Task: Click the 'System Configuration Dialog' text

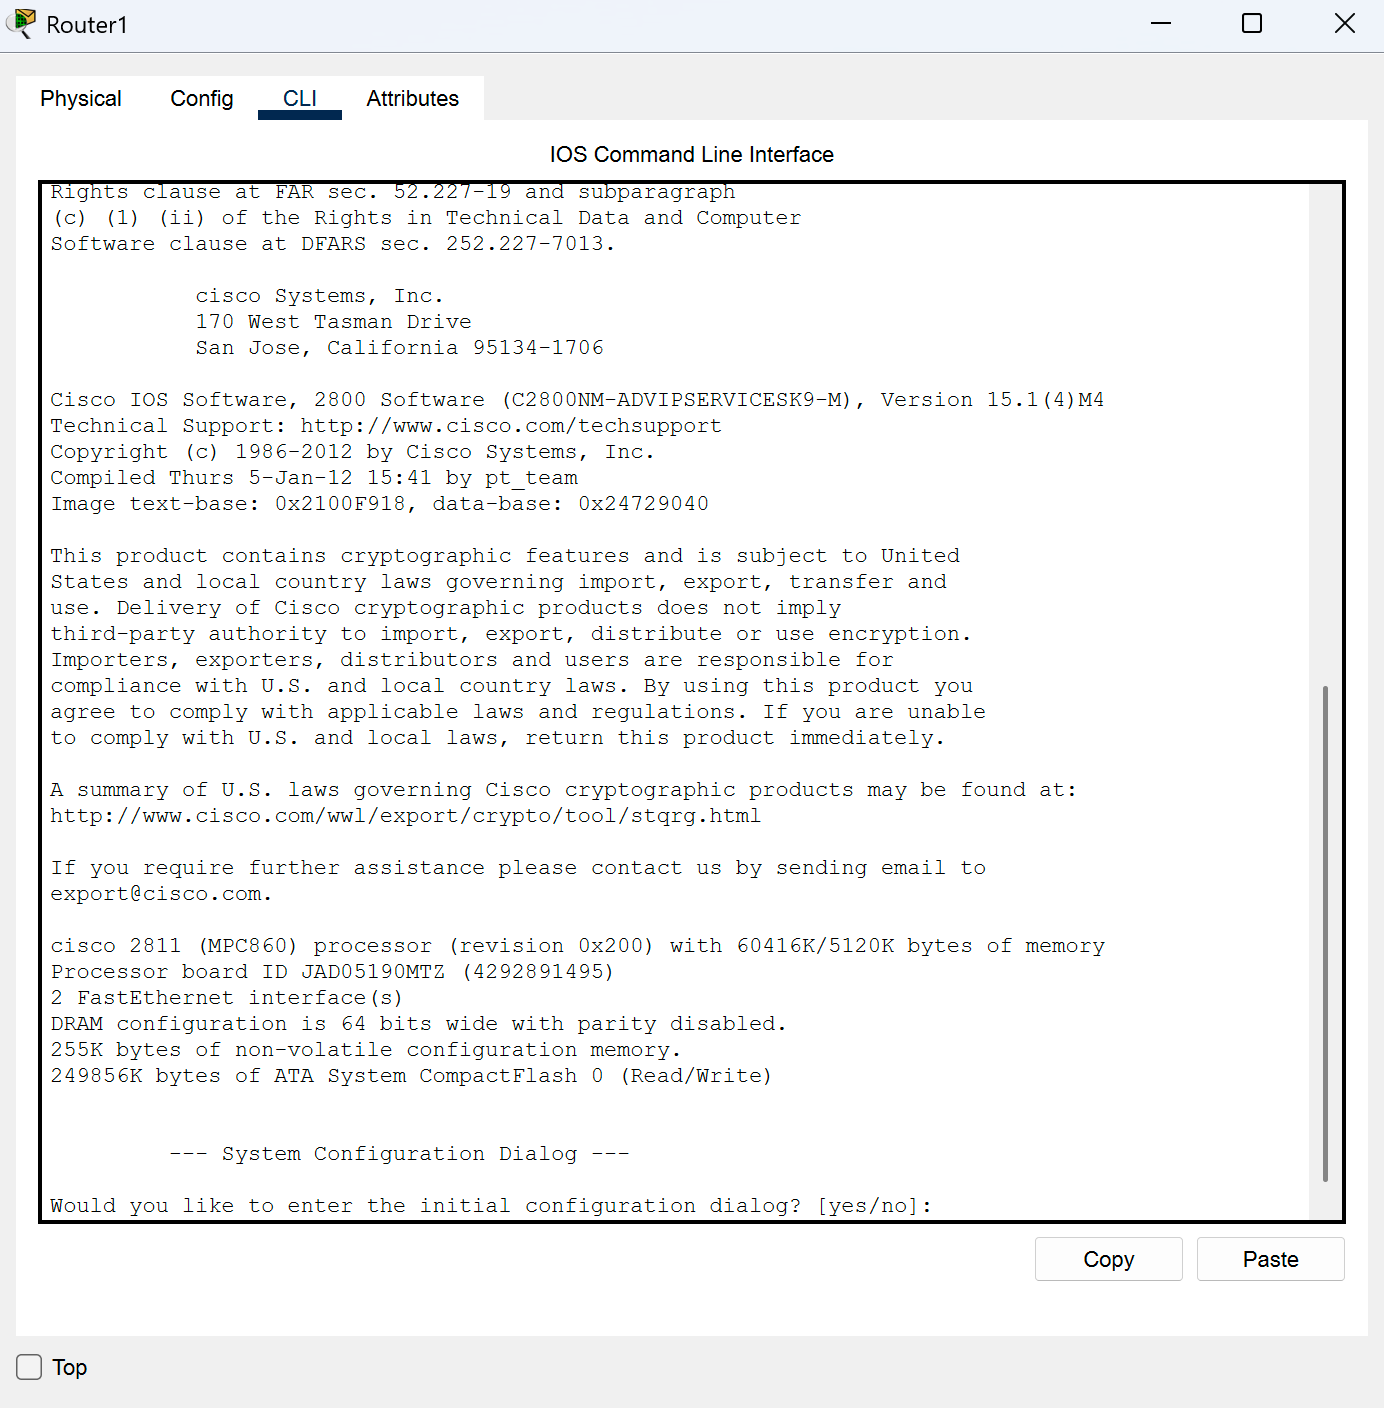Action: [x=399, y=1154]
